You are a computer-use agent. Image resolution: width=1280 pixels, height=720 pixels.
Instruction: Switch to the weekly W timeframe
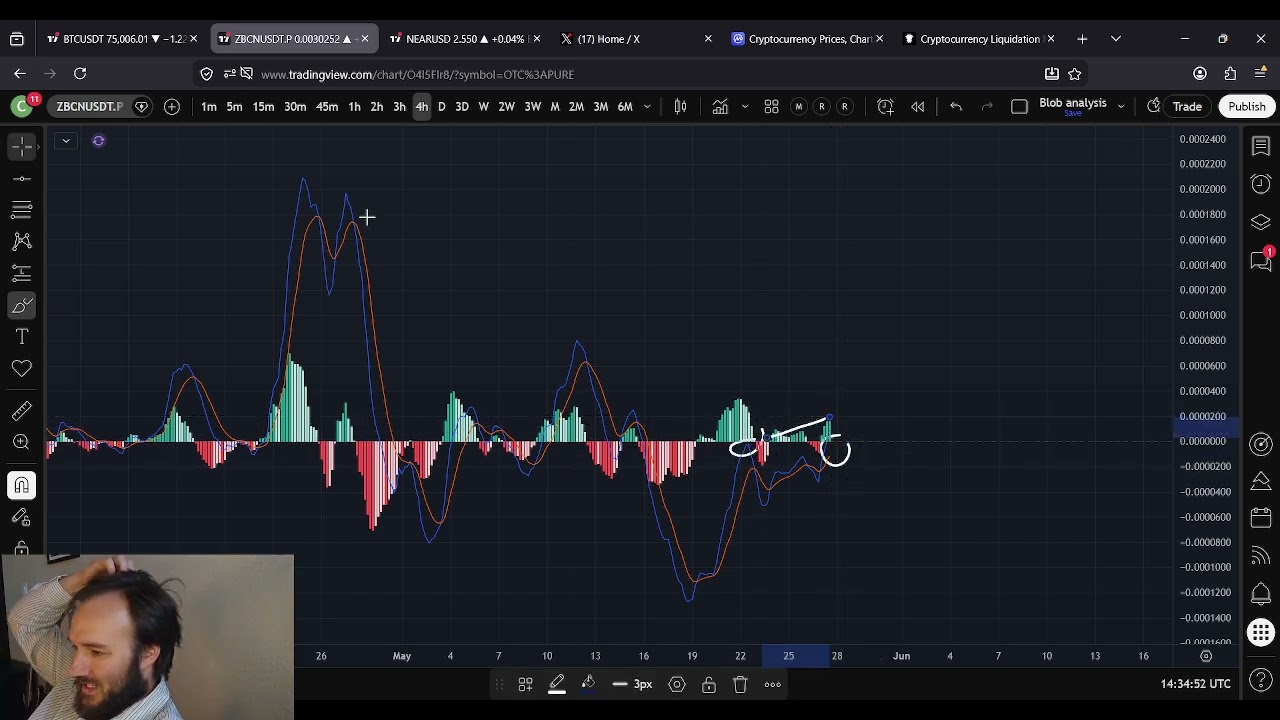[483, 107]
